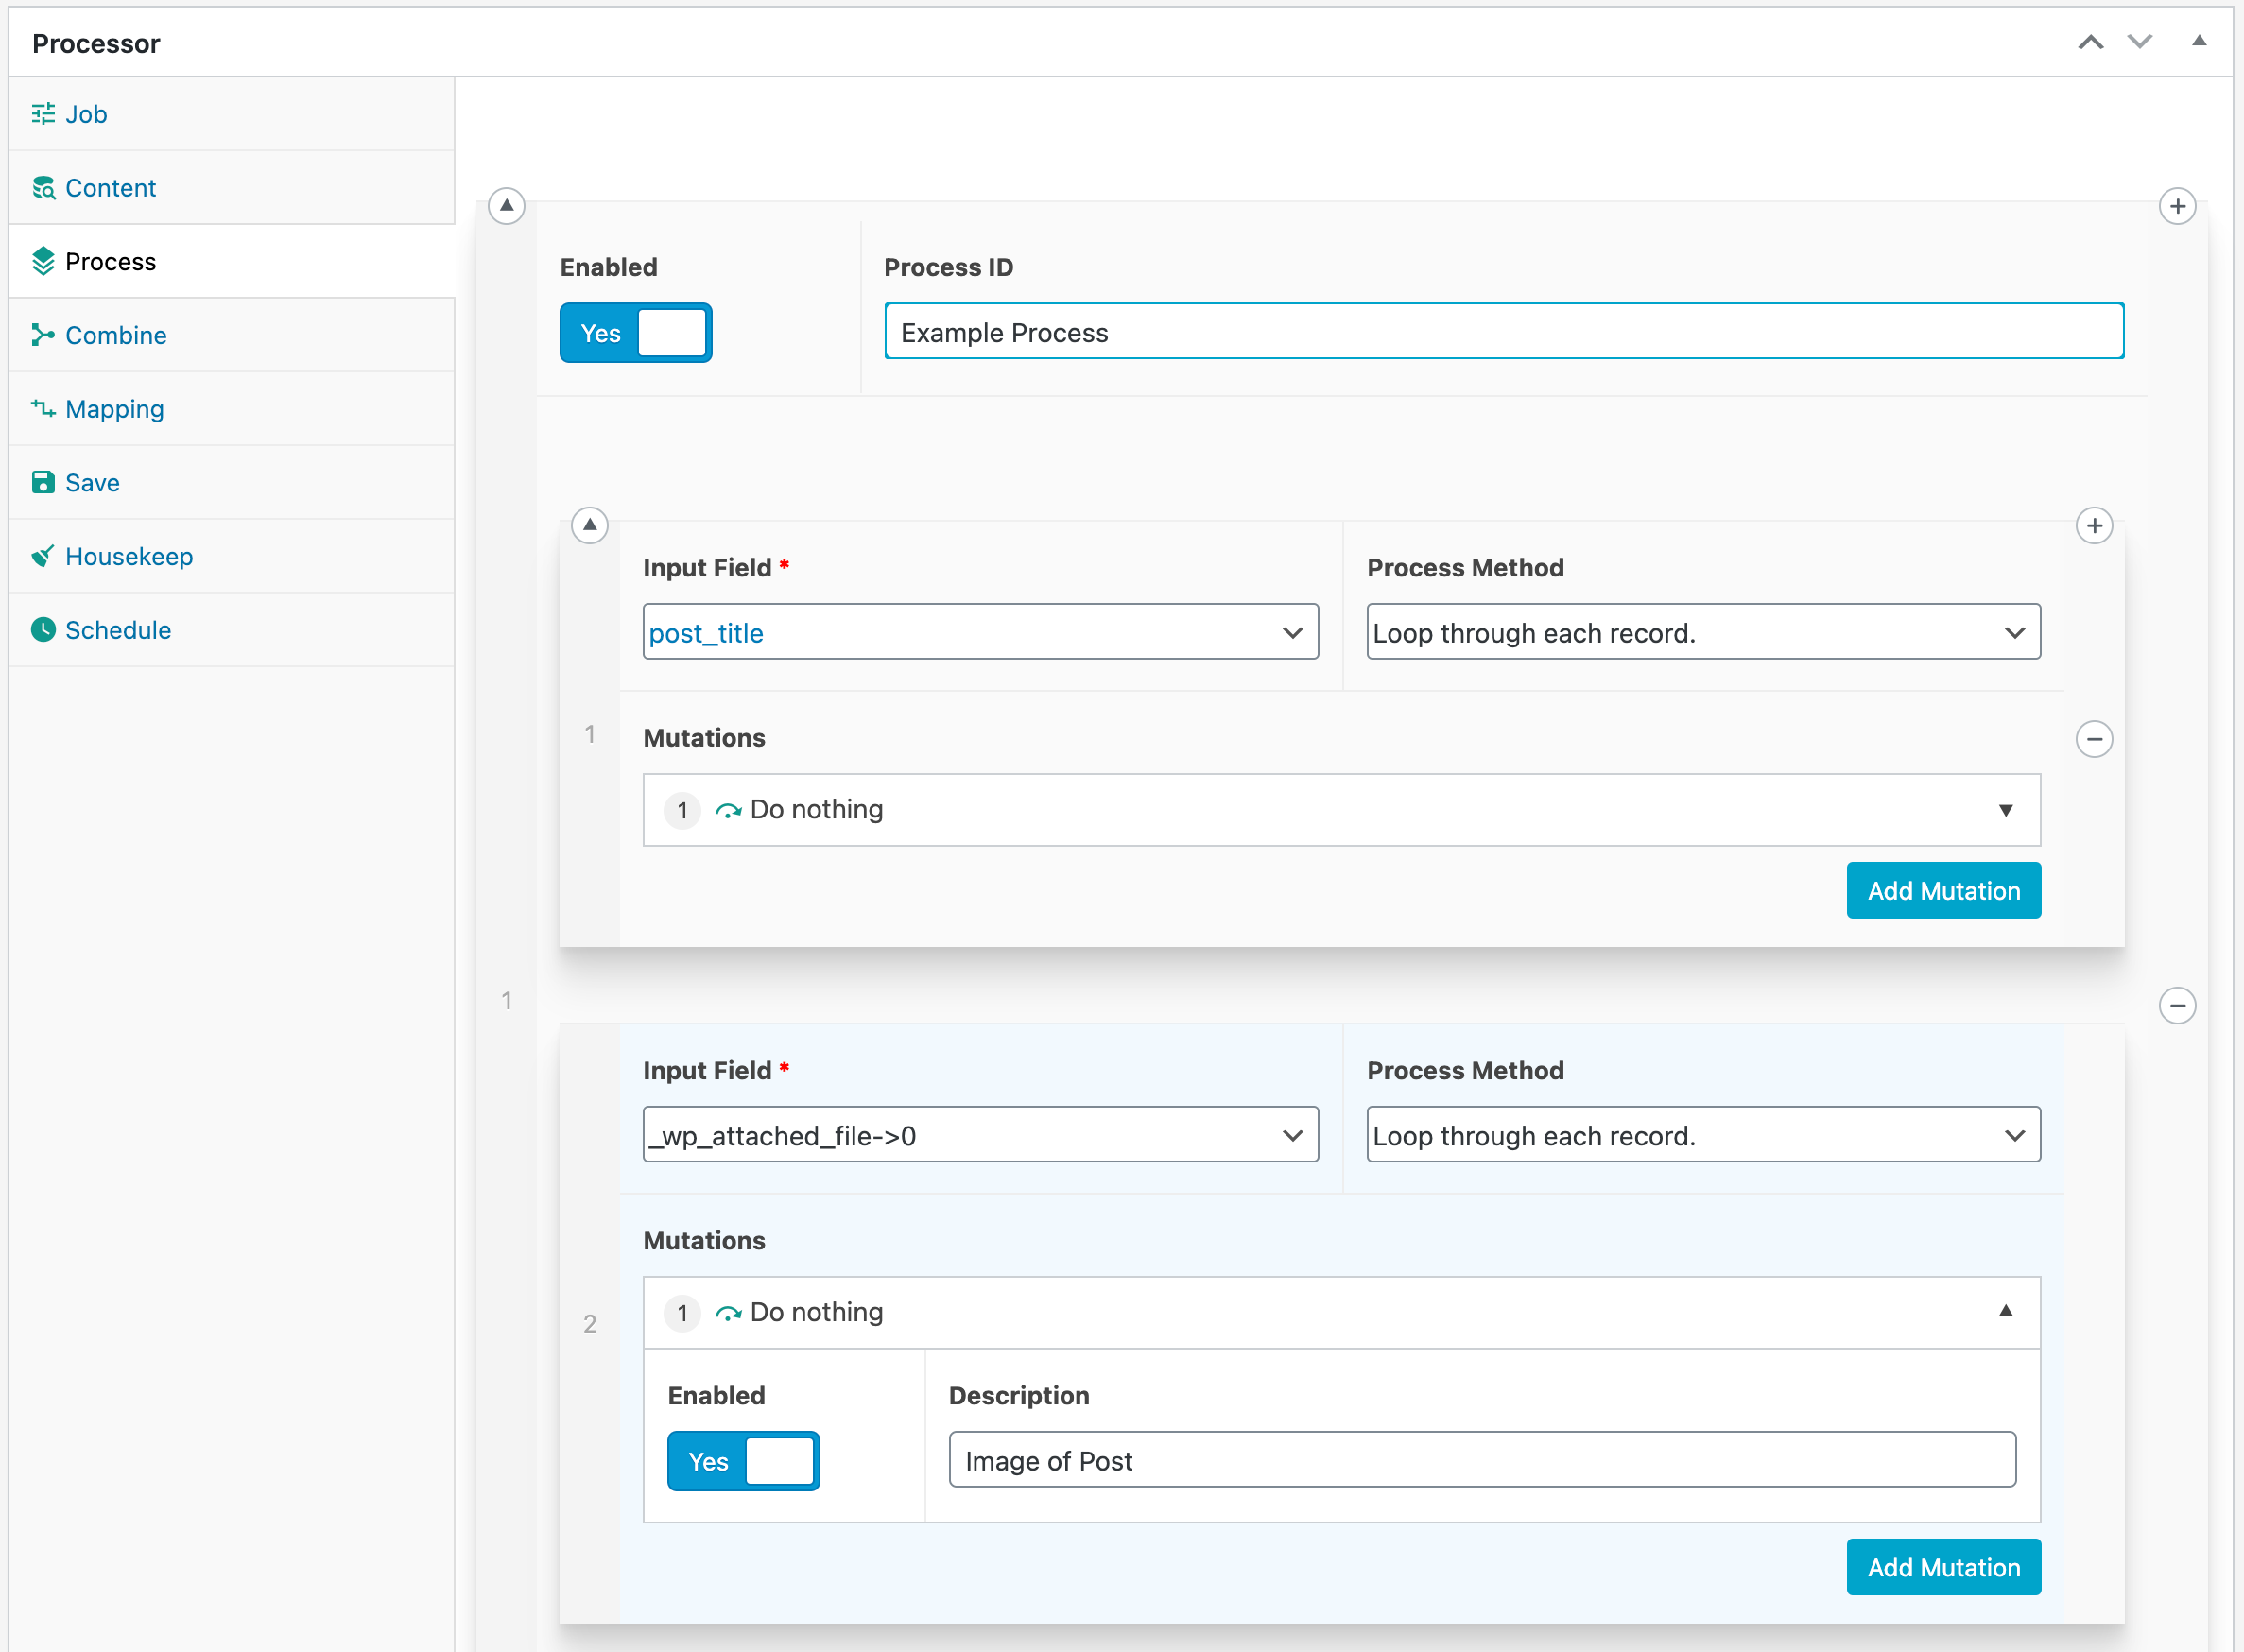Toggle the Processor panel with triangle icon
Image resolution: width=2244 pixels, height=1652 pixels.
2199,41
